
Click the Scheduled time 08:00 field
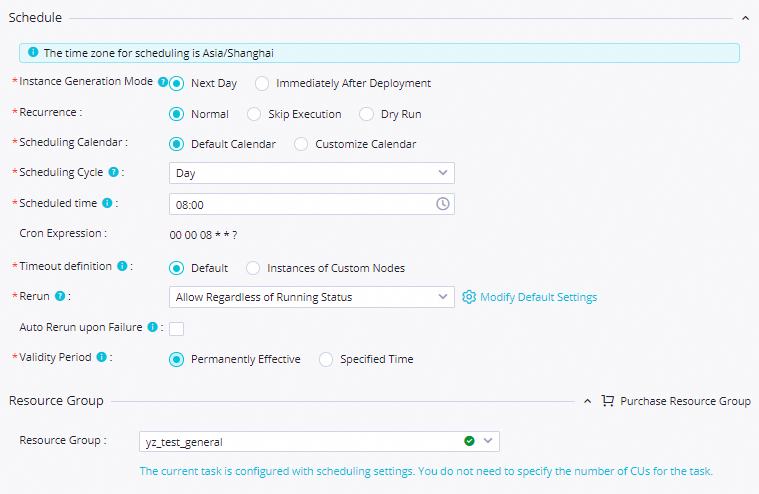click(312, 204)
